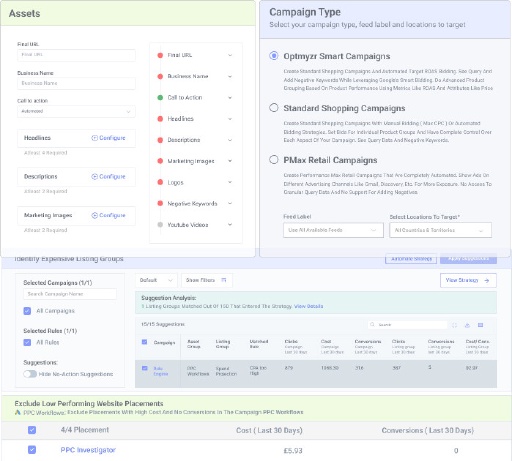The image size is (512, 461).
Task: Expand the Negative Keywords checklist item
Action: coord(230,203)
